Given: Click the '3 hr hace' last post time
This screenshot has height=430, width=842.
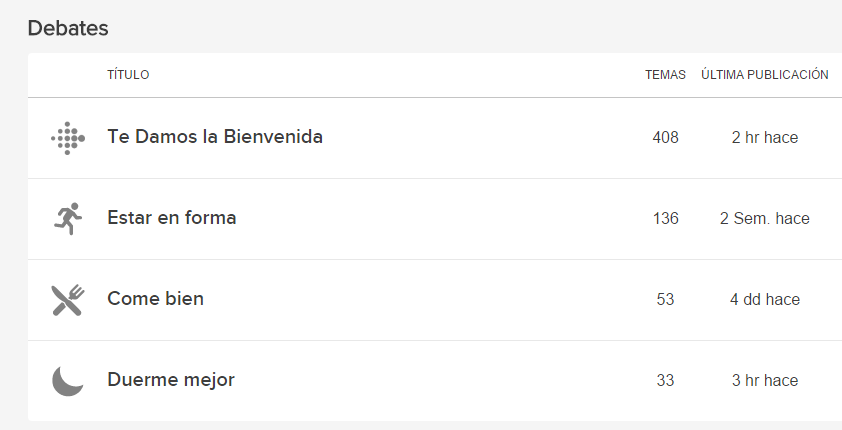Looking at the screenshot, I should 765,381.
